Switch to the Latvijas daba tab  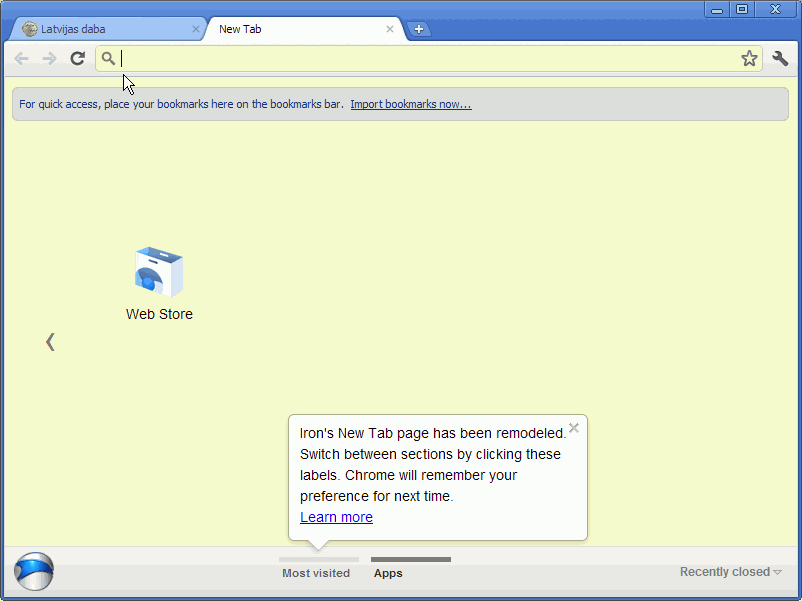tap(108, 29)
